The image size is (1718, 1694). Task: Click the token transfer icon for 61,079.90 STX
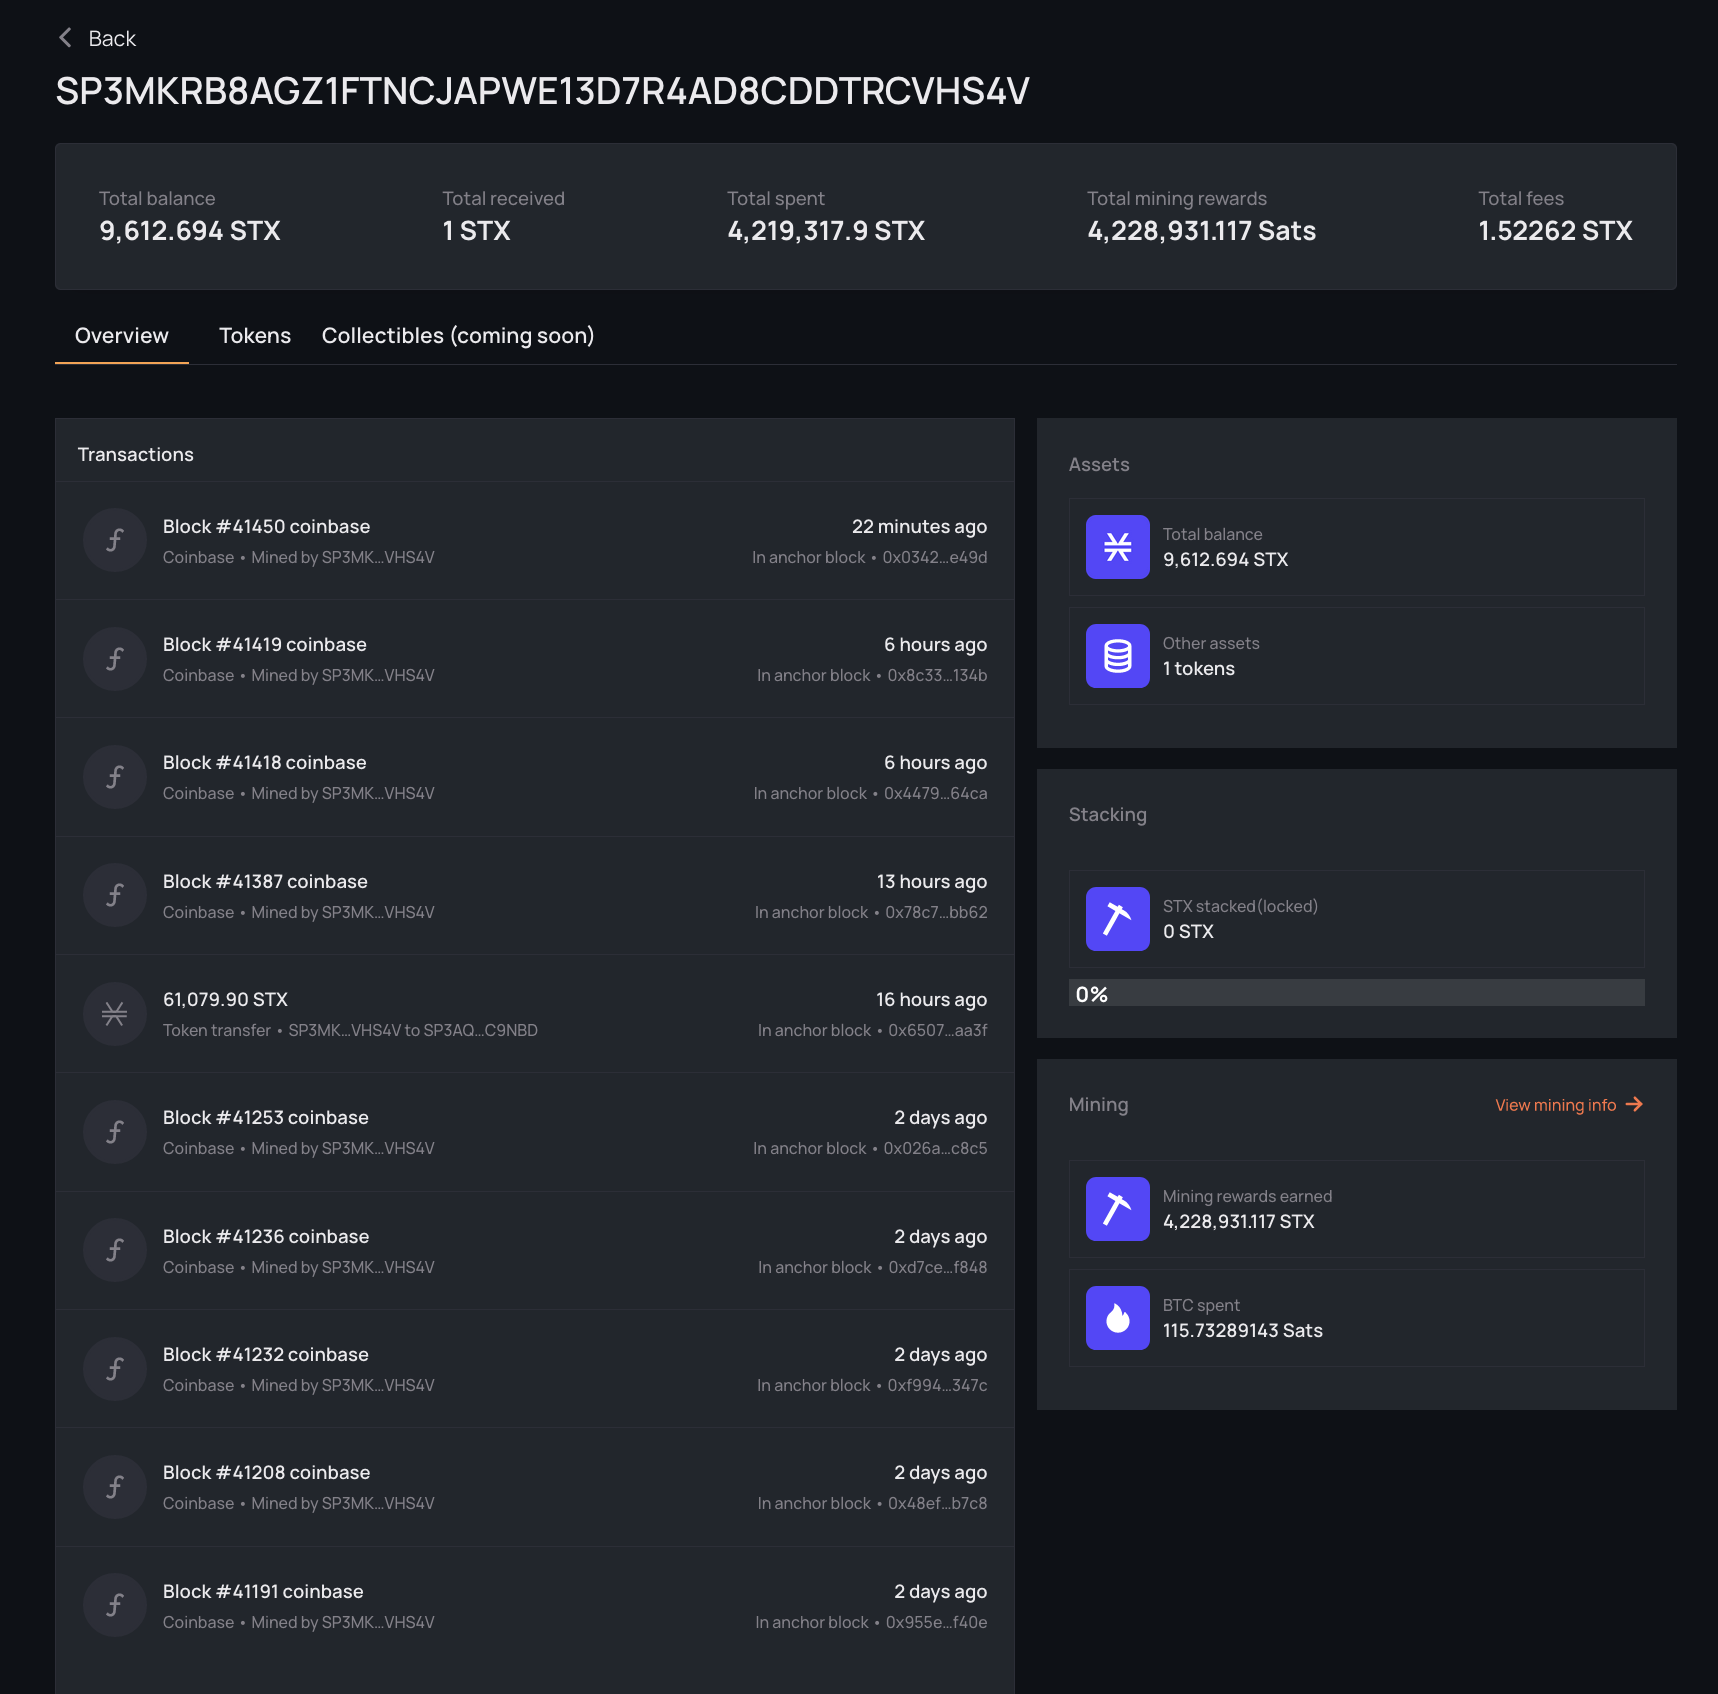click(x=115, y=1014)
